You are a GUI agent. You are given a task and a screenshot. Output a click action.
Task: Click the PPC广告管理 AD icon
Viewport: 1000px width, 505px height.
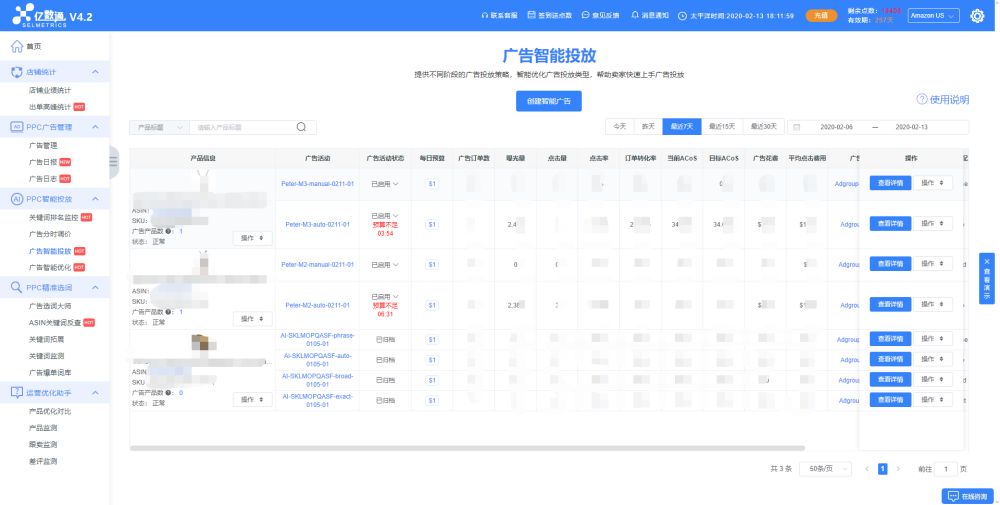(x=17, y=127)
